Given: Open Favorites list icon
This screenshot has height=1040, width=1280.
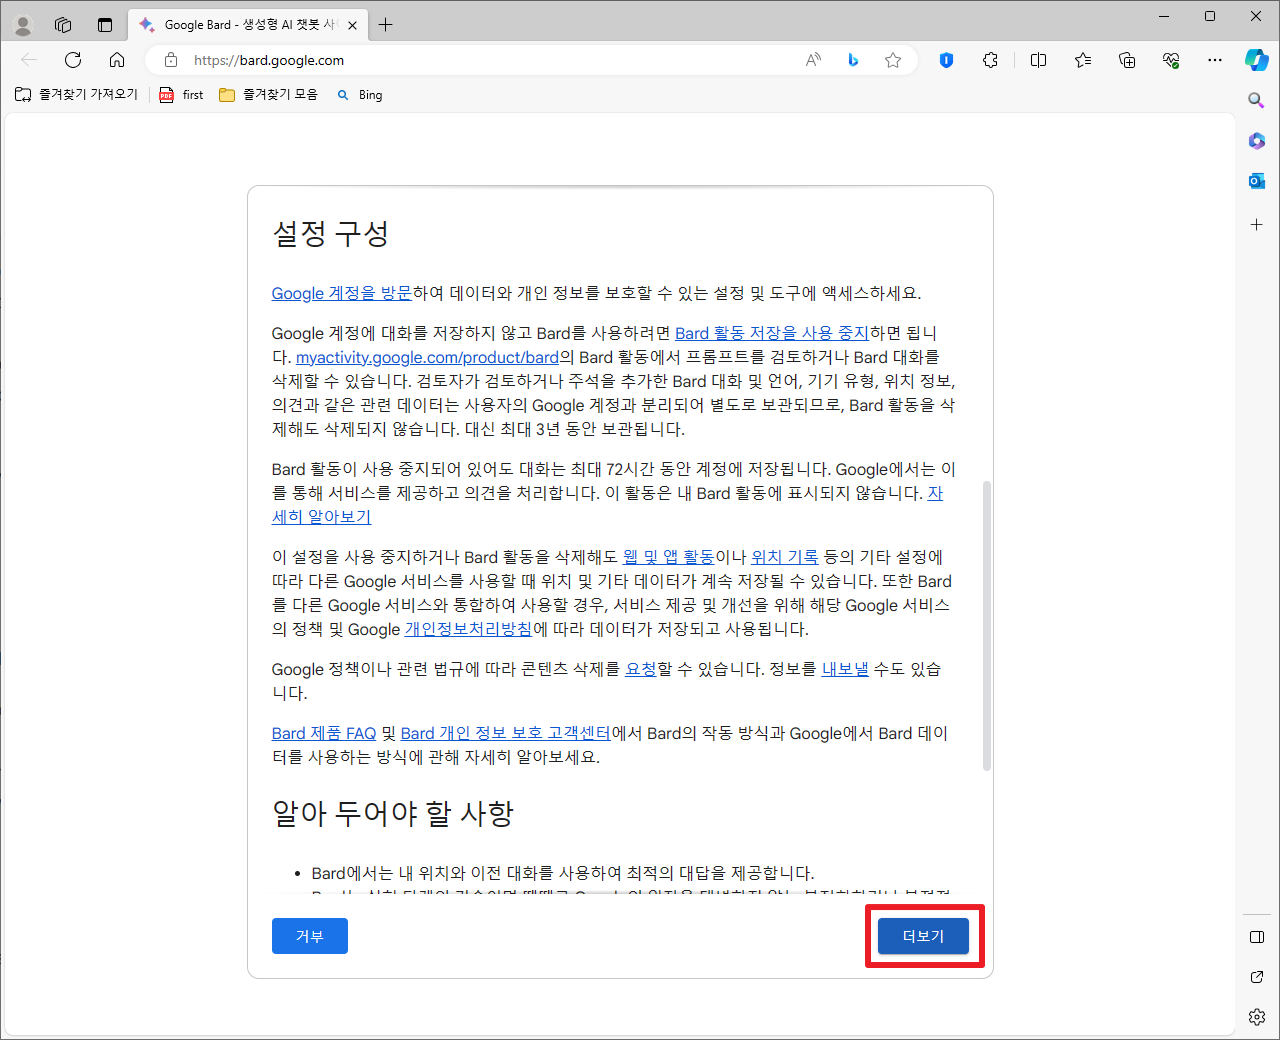Looking at the screenshot, I should coord(1083,60).
